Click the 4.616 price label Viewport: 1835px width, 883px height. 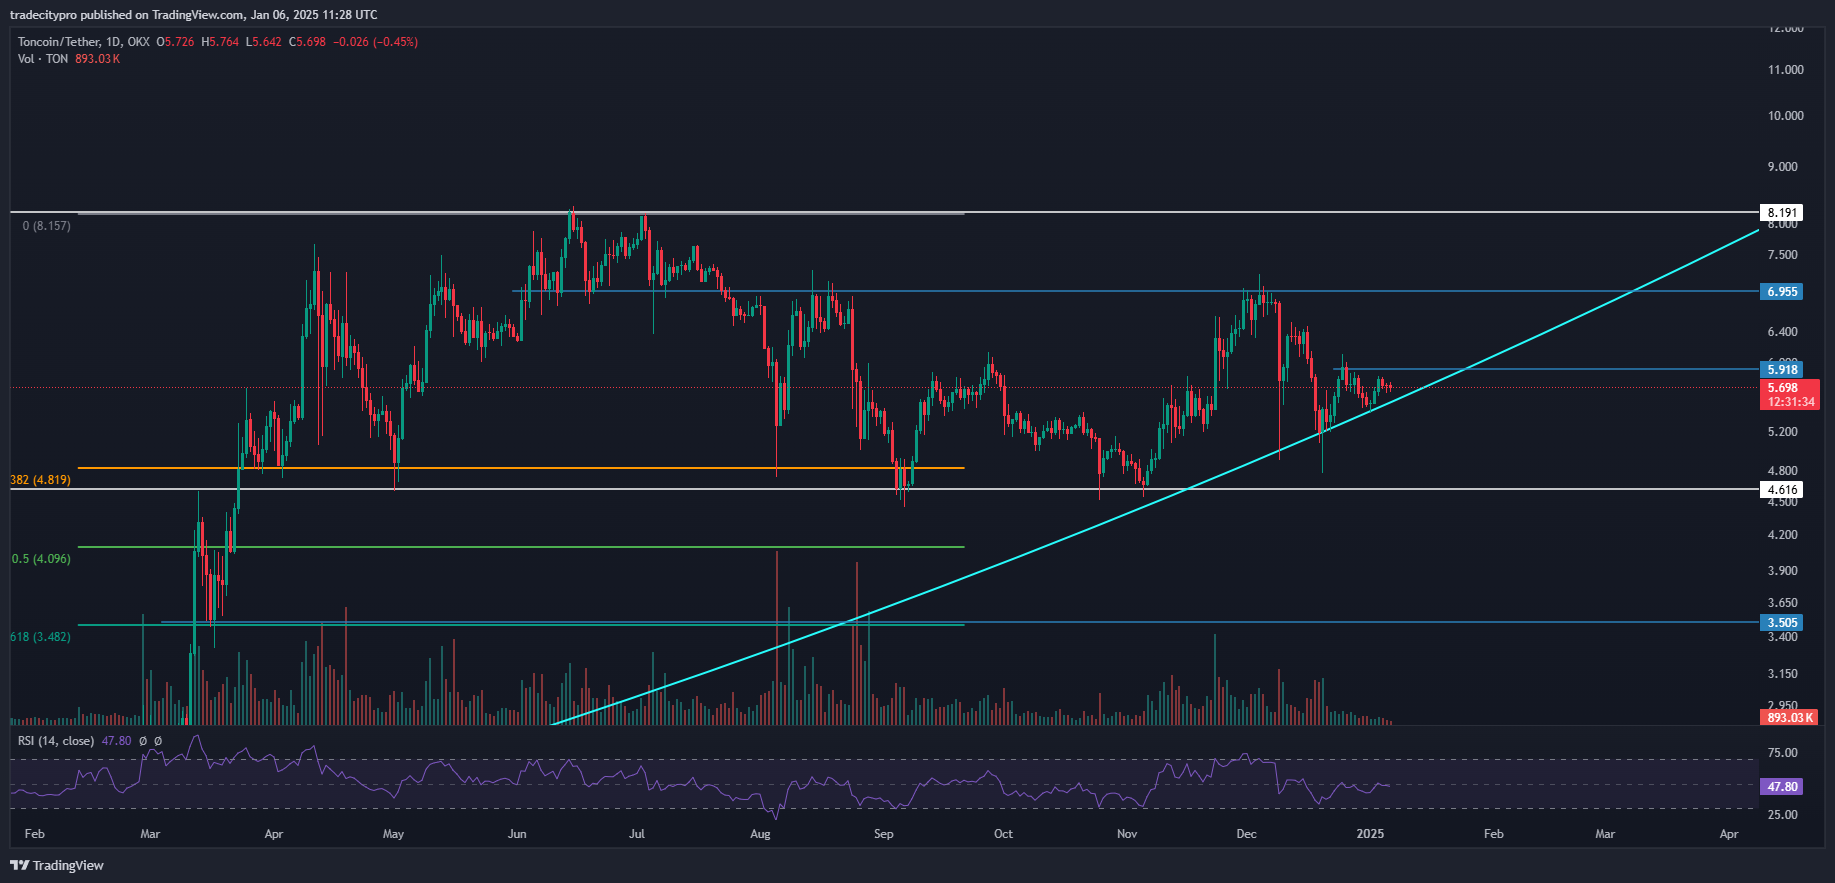(1782, 490)
